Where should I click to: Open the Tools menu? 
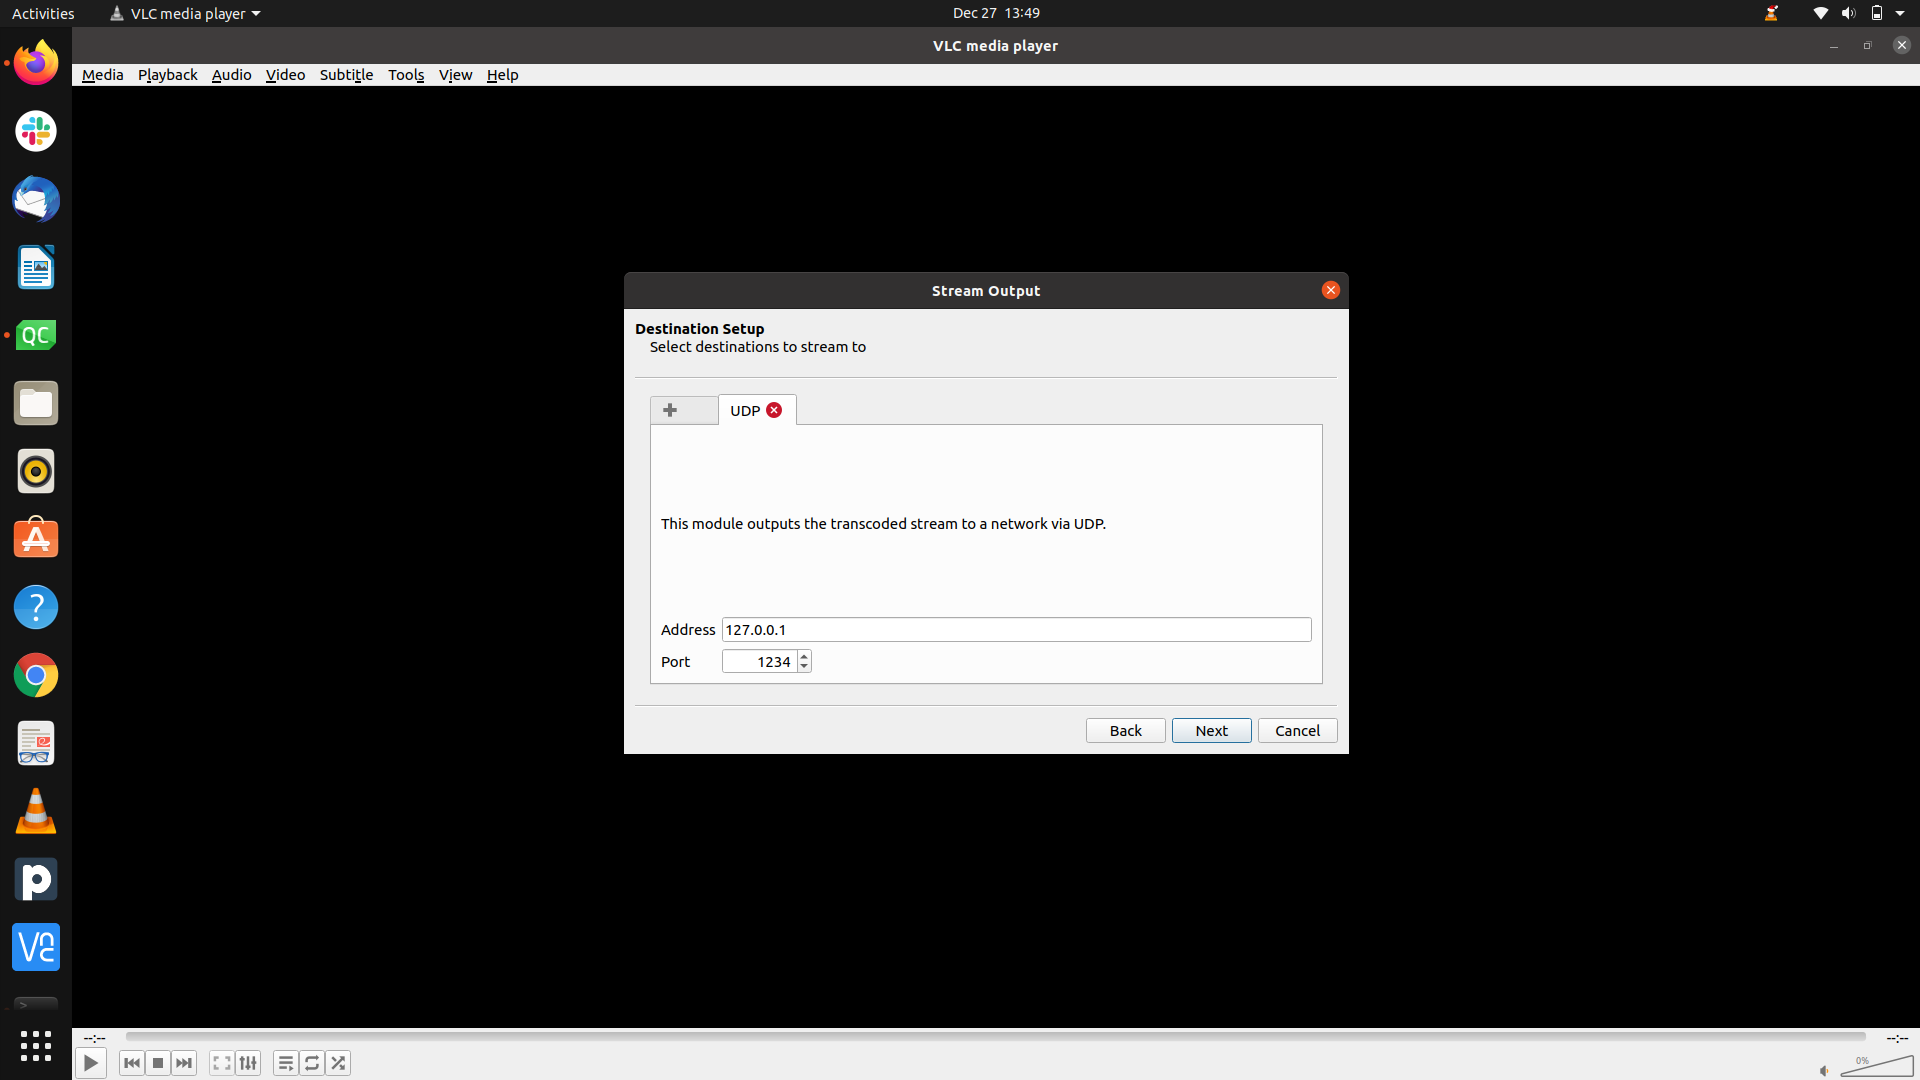pos(406,75)
